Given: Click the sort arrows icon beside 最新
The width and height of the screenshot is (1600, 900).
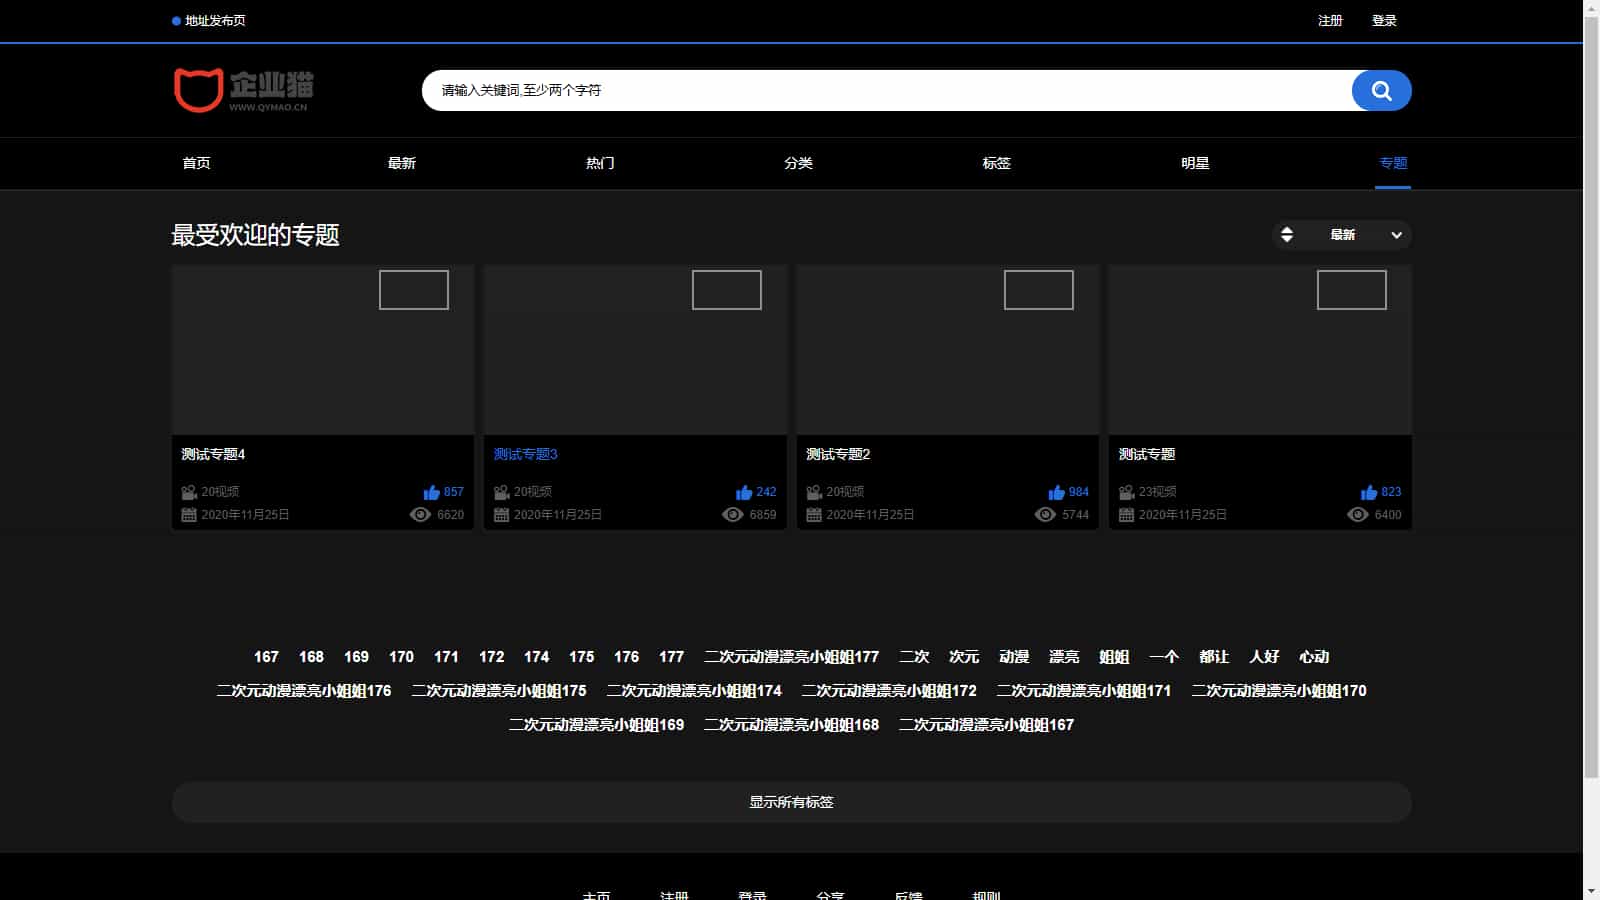Looking at the screenshot, I should (x=1287, y=235).
